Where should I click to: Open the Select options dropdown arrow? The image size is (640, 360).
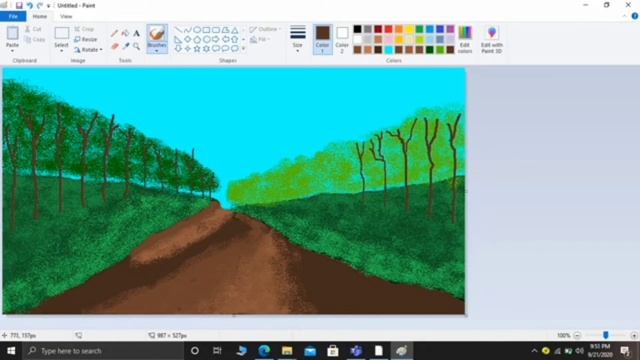point(61,51)
